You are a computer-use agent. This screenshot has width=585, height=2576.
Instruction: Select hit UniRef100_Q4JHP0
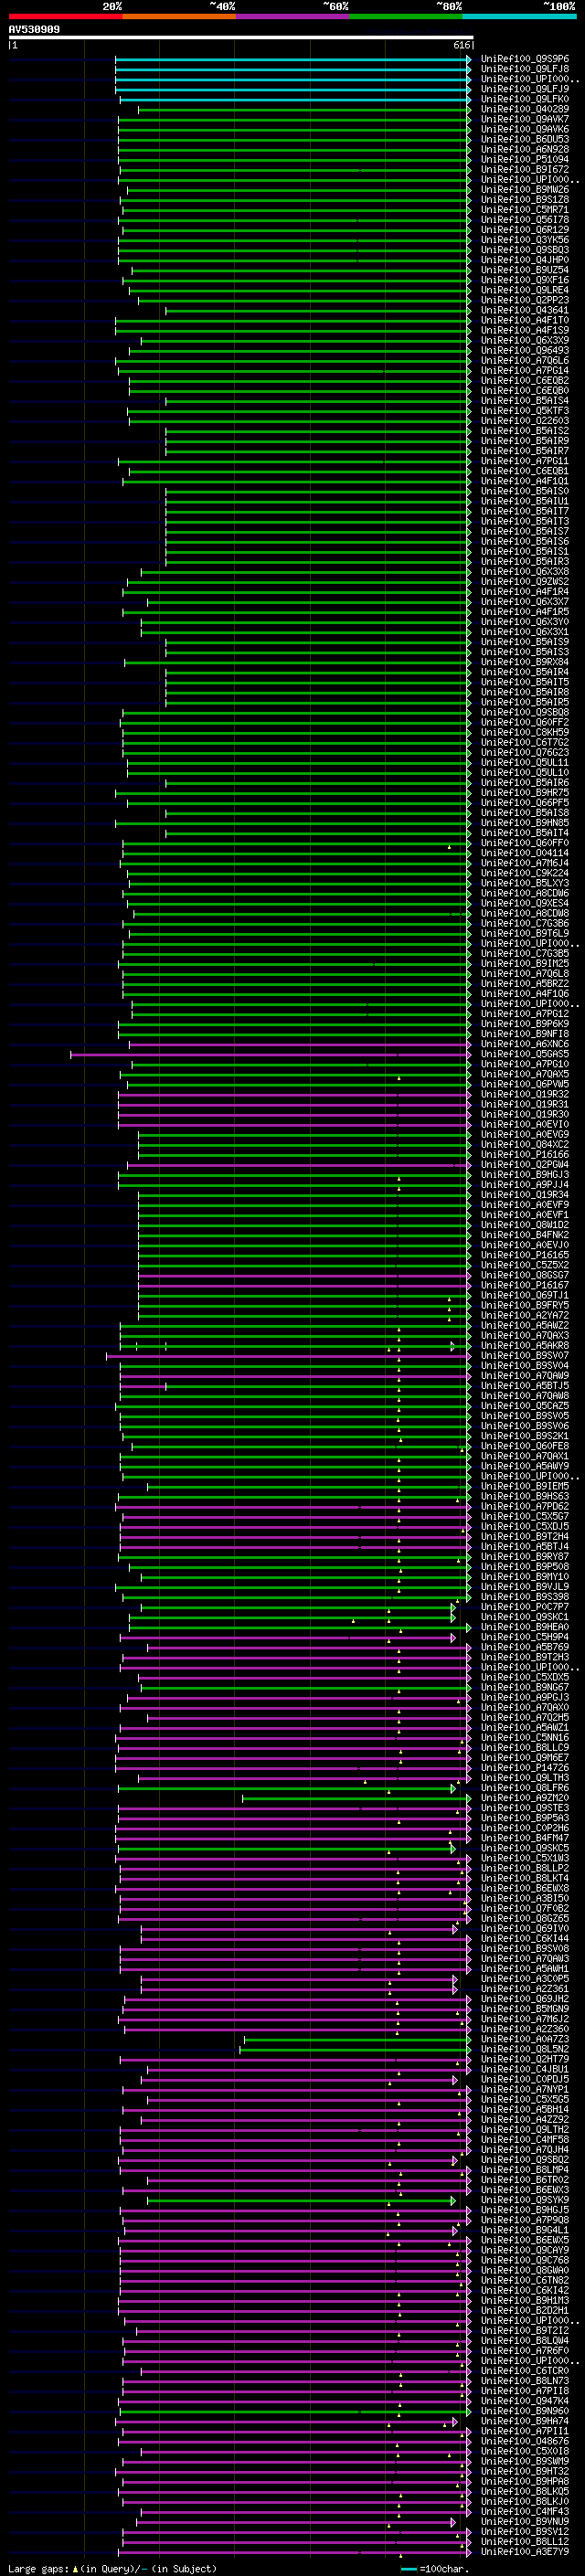525,260
